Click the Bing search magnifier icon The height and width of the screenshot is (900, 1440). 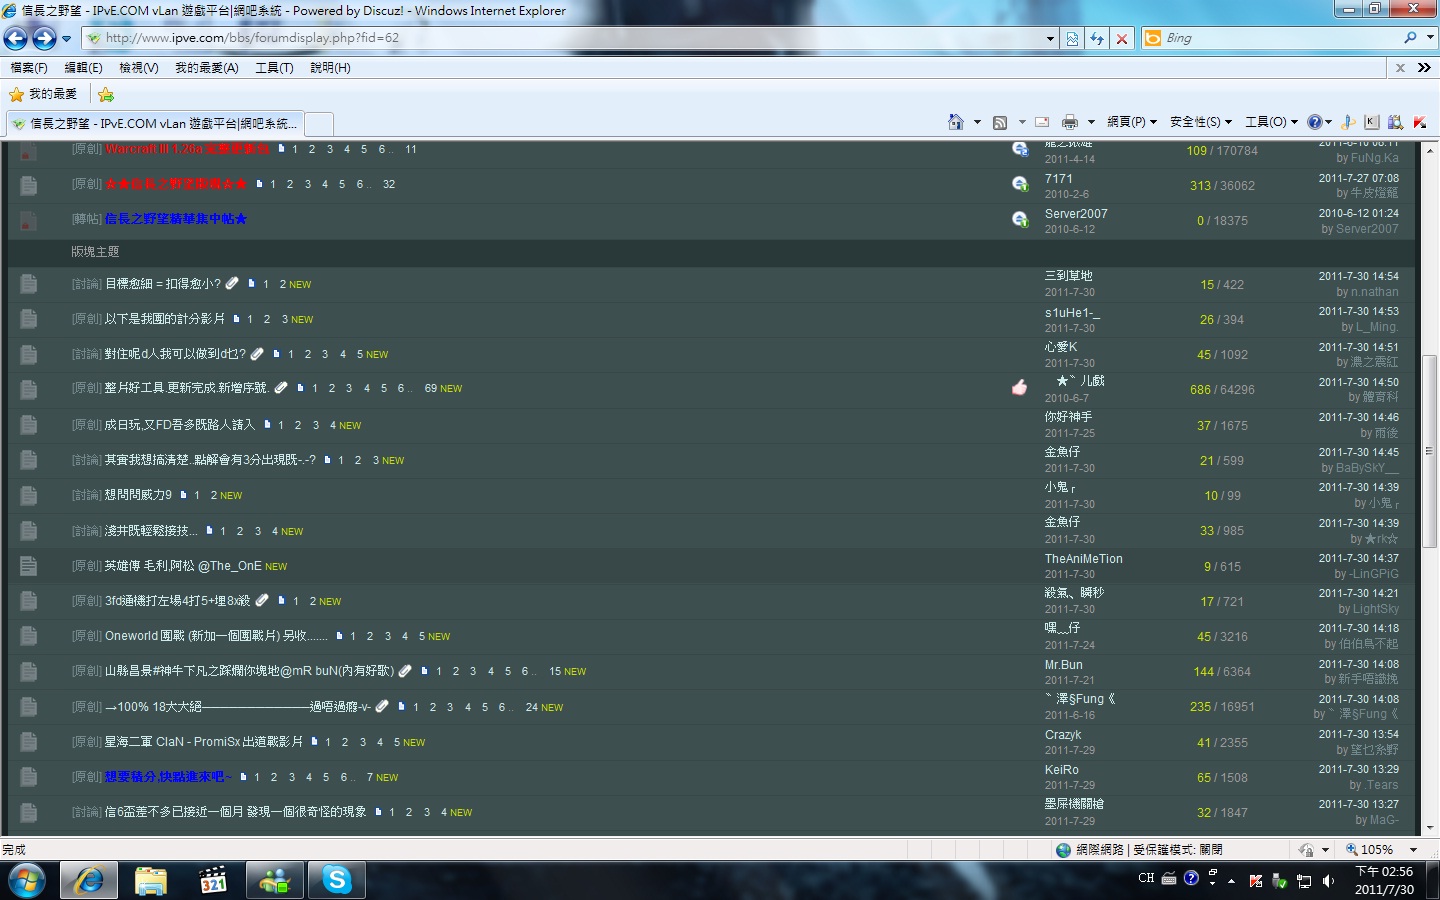click(1410, 38)
